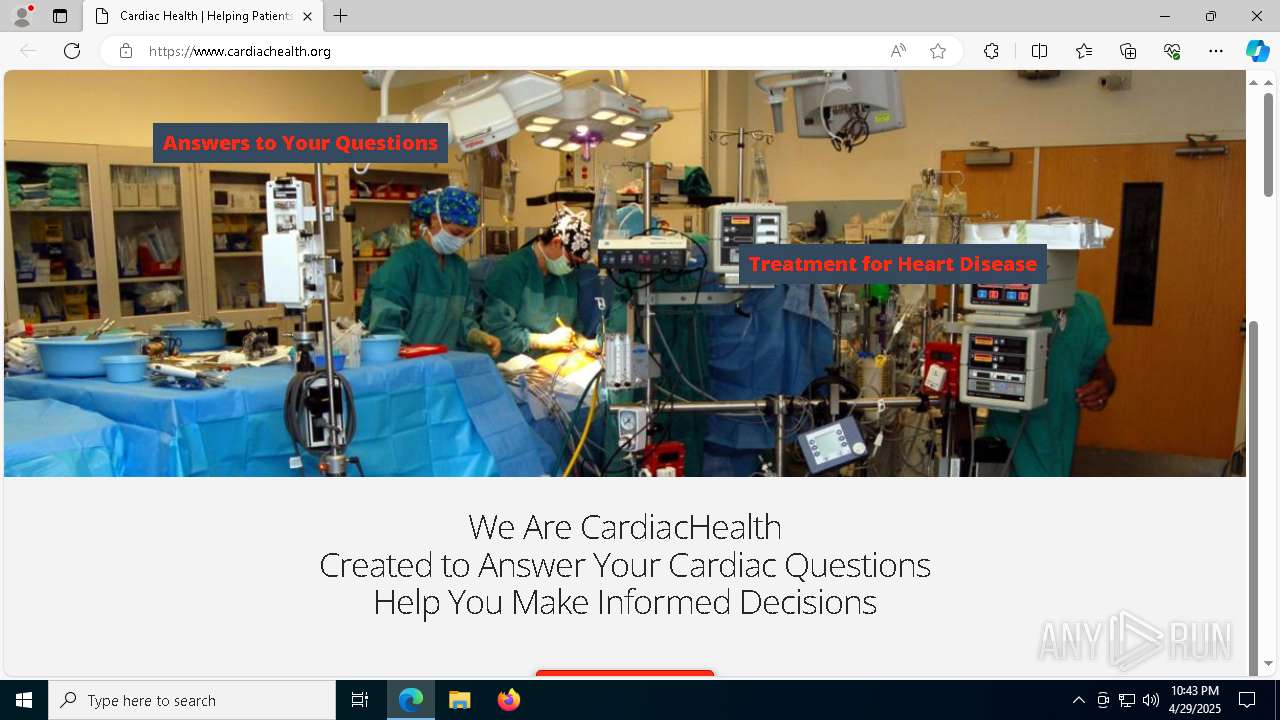
Task: Add this page to favorites star
Action: tap(938, 51)
